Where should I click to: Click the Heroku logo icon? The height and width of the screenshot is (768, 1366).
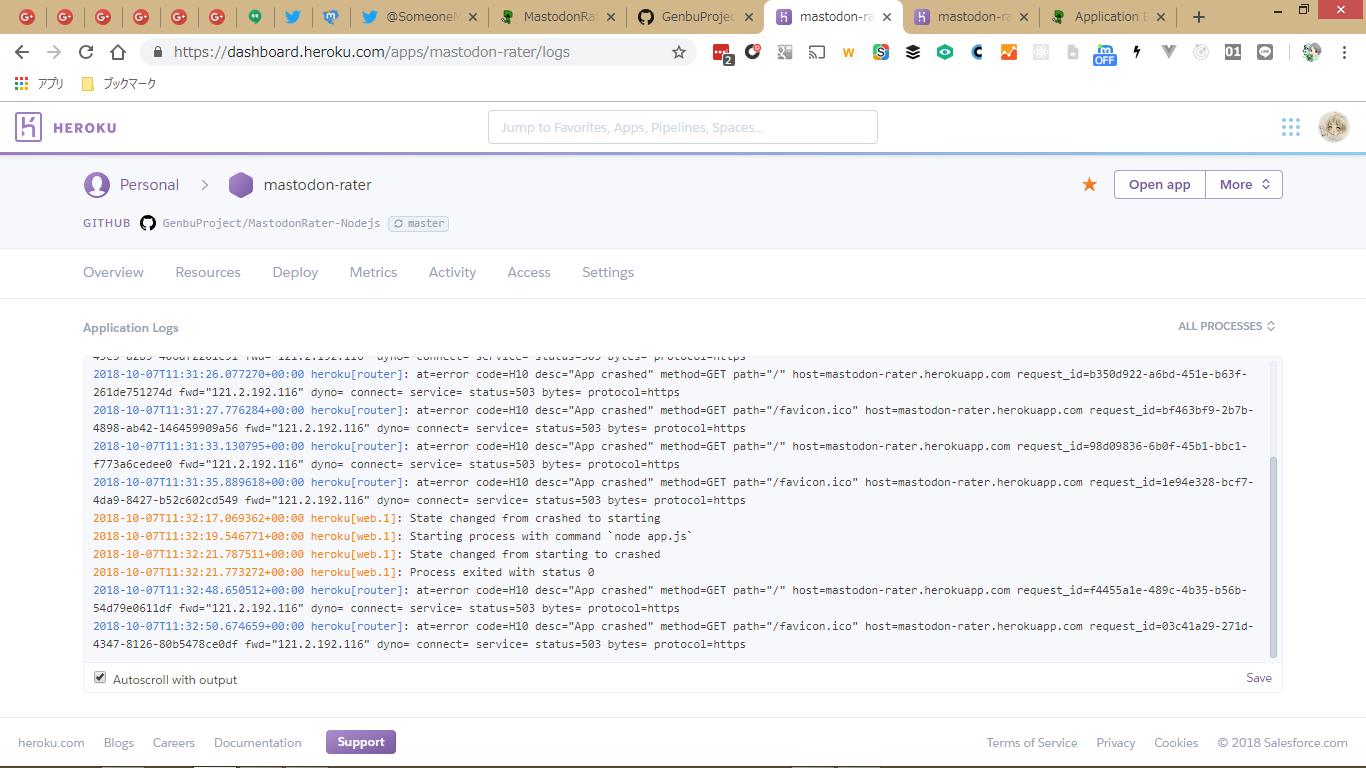pyautogui.click(x=29, y=127)
